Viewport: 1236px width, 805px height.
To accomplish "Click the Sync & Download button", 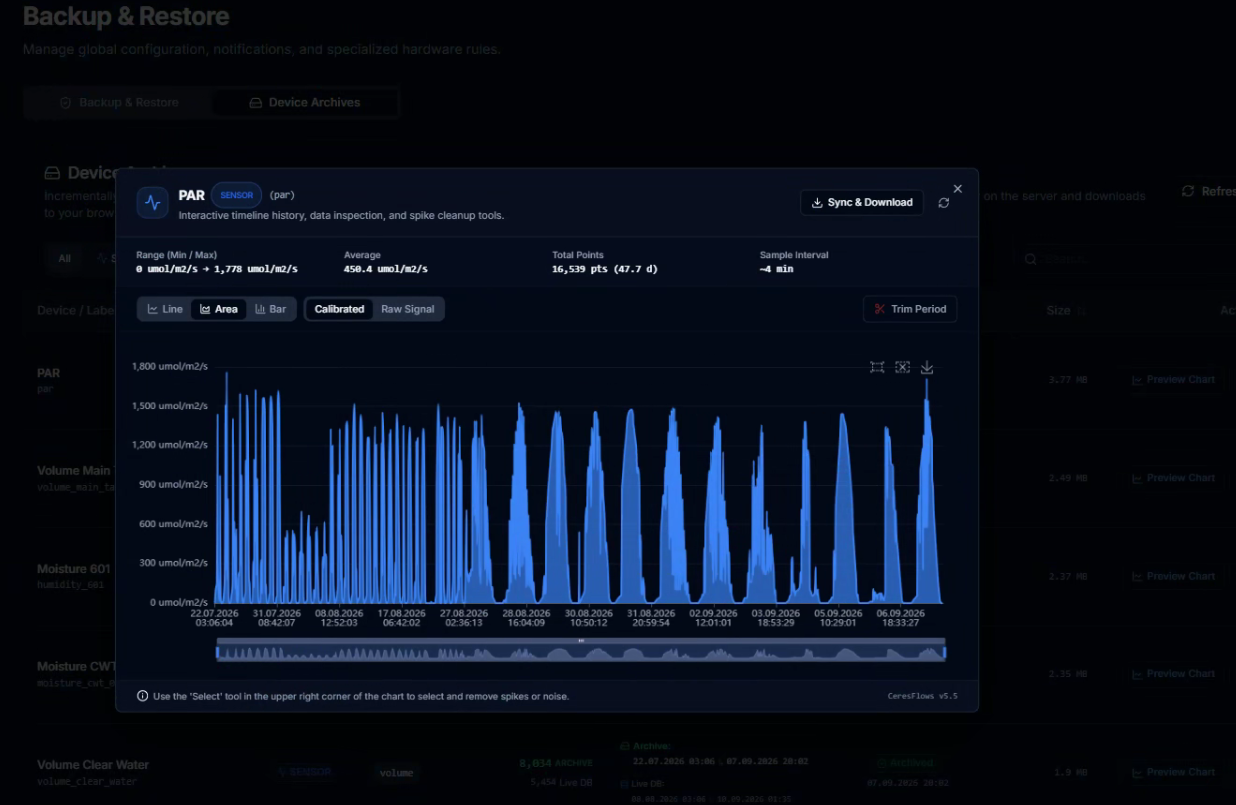I will pyautogui.click(x=862, y=202).
